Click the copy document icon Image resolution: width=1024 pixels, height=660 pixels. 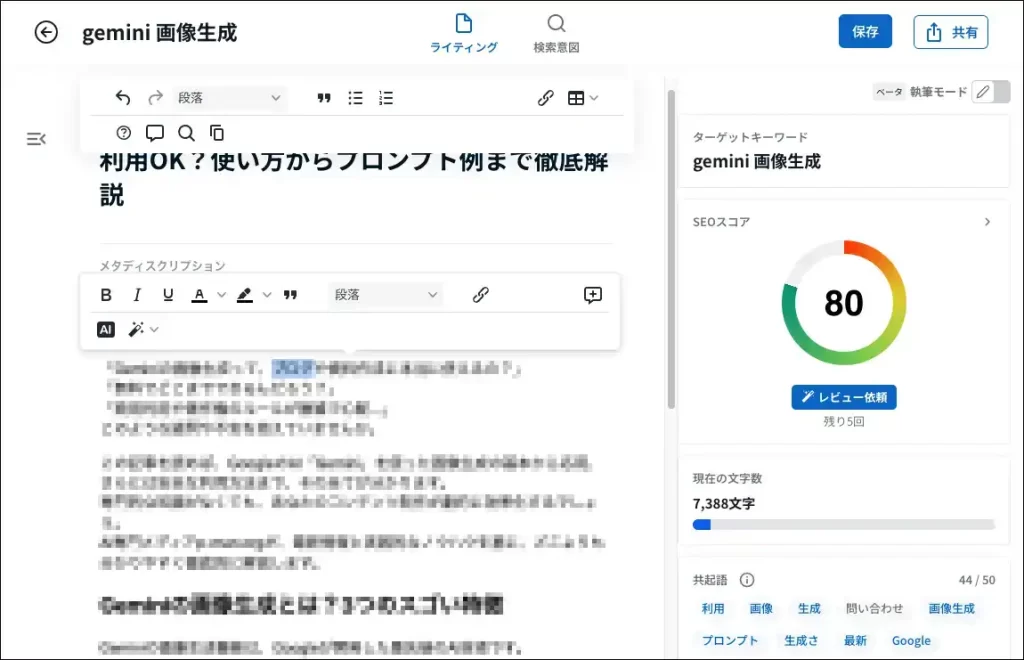[217, 132]
